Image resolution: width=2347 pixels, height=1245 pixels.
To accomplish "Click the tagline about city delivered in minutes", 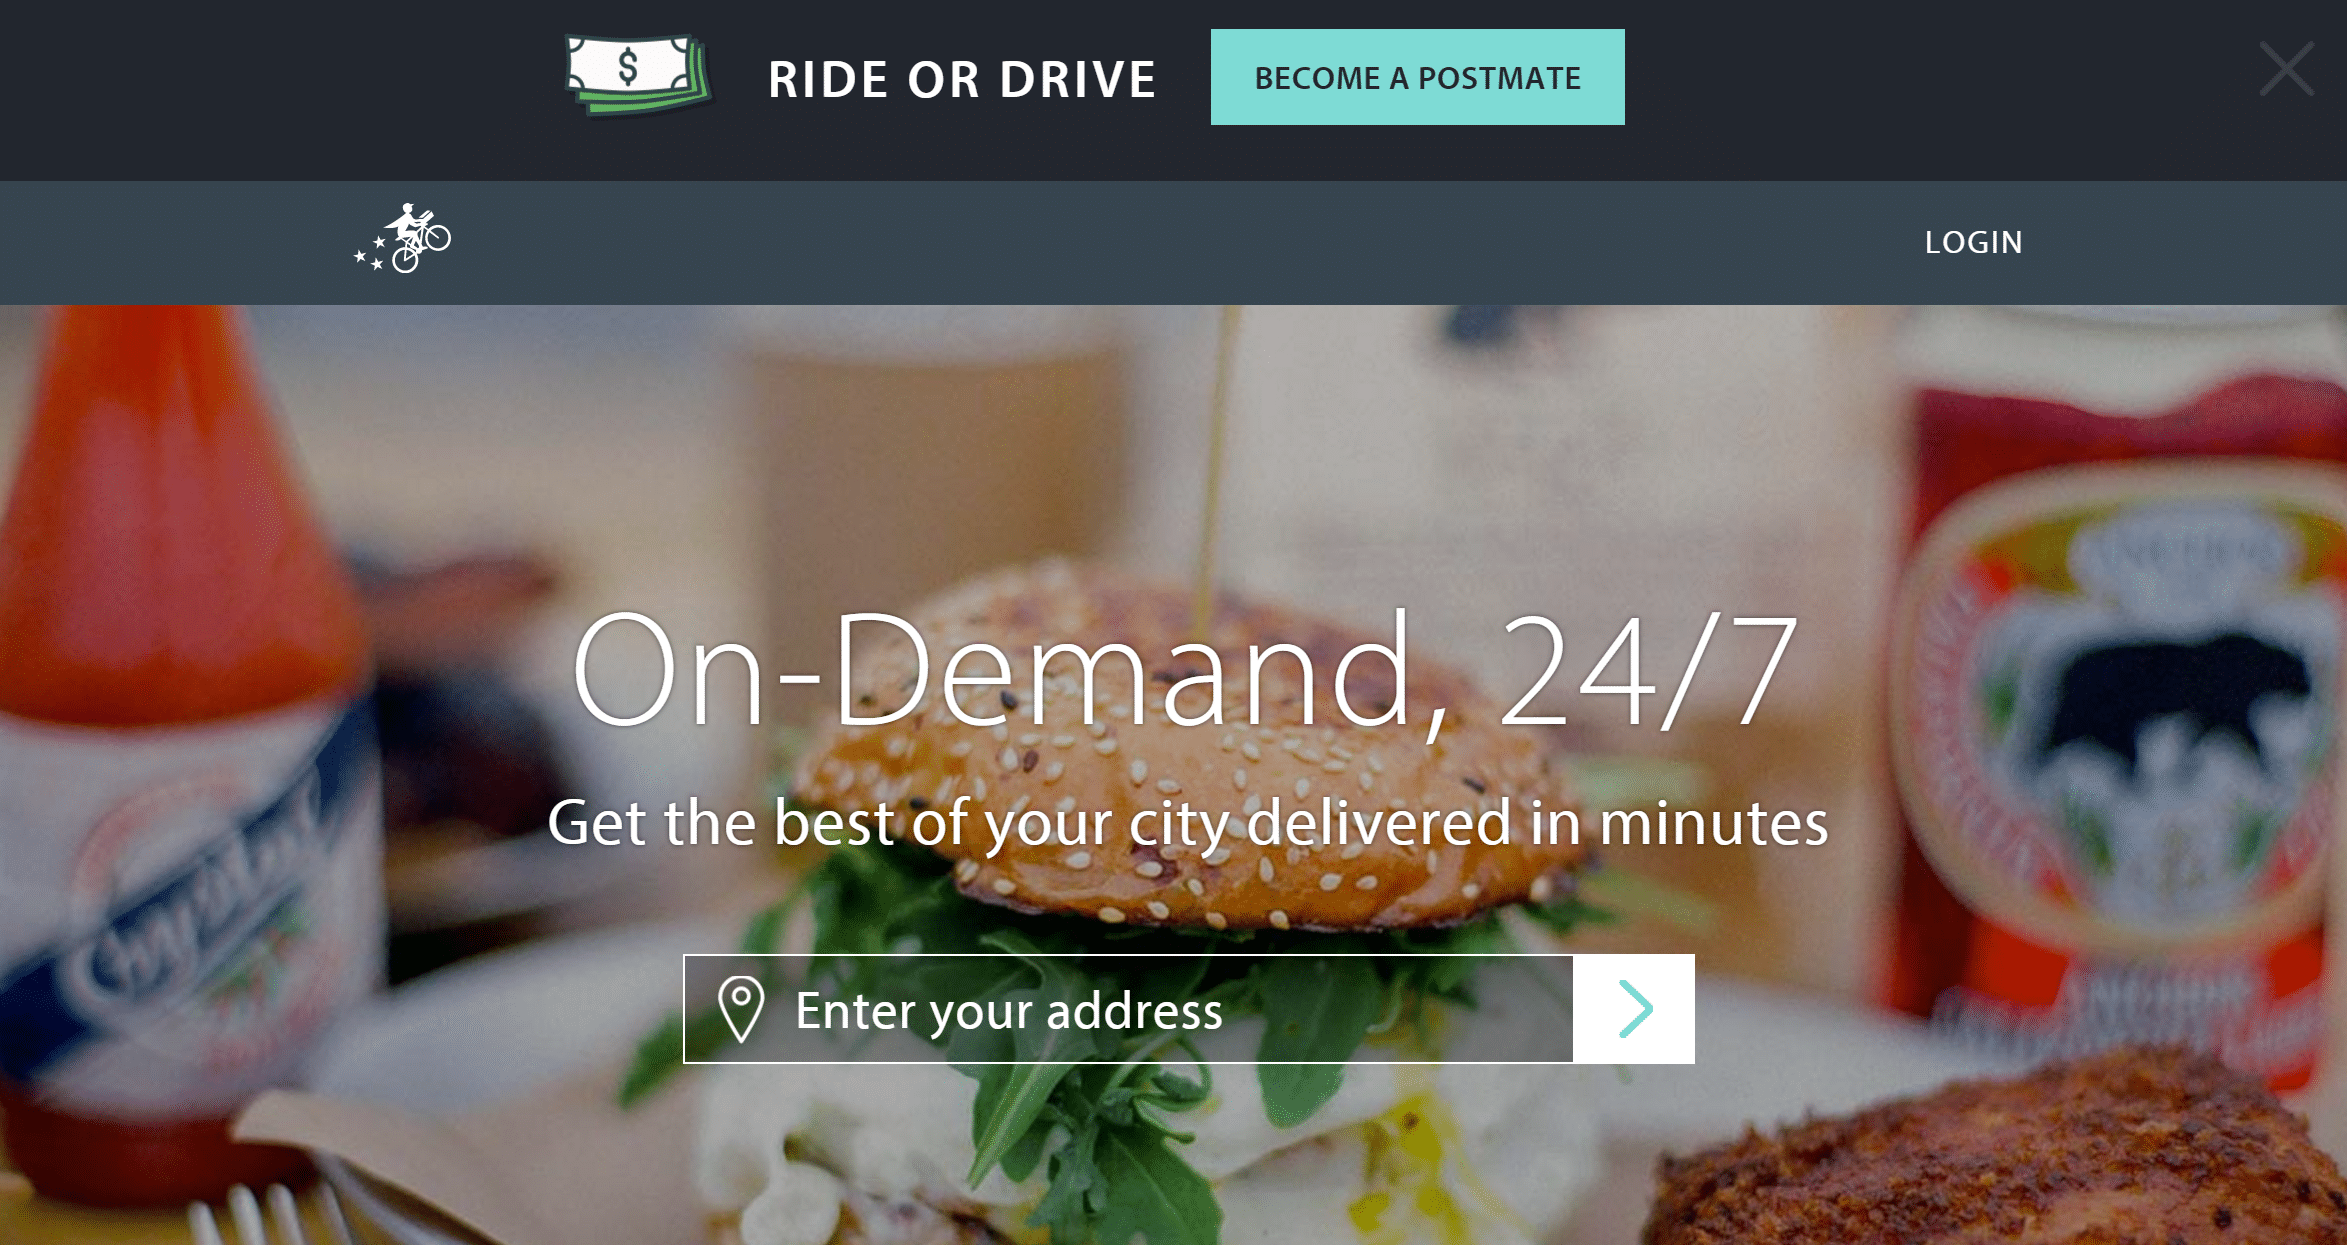I will (1188, 823).
